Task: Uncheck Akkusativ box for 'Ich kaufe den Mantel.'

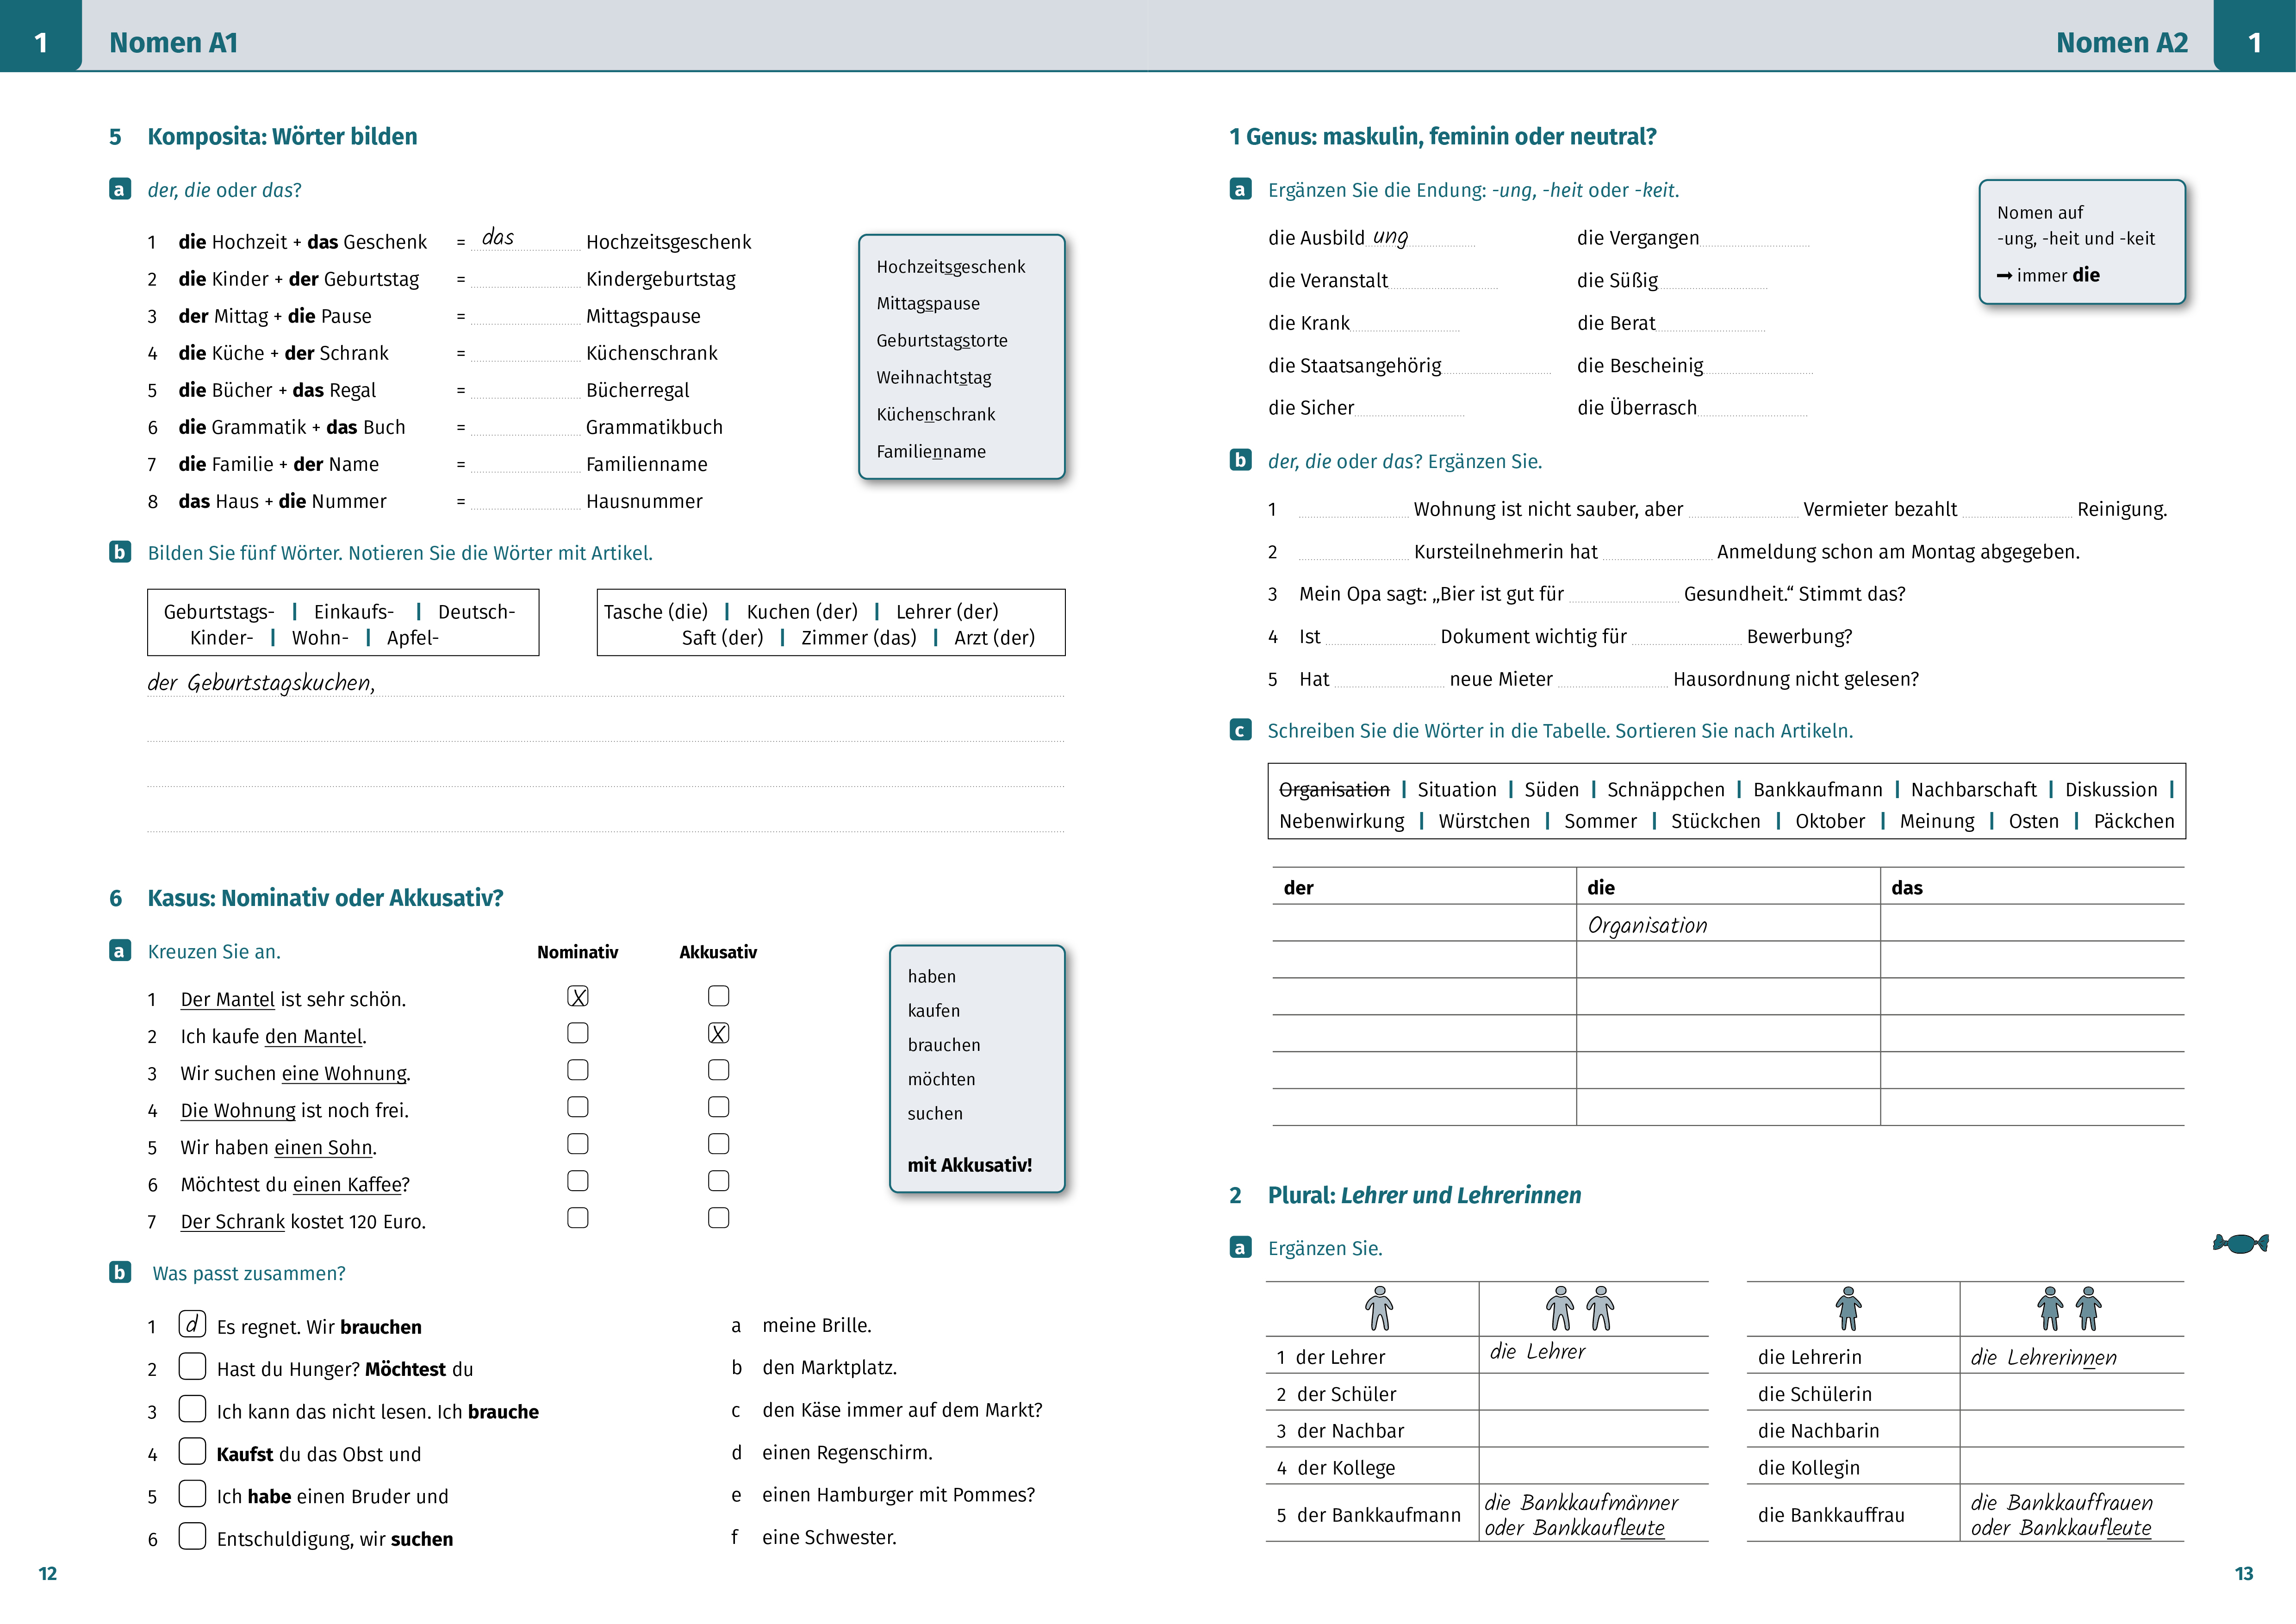Action: (x=718, y=1033)
